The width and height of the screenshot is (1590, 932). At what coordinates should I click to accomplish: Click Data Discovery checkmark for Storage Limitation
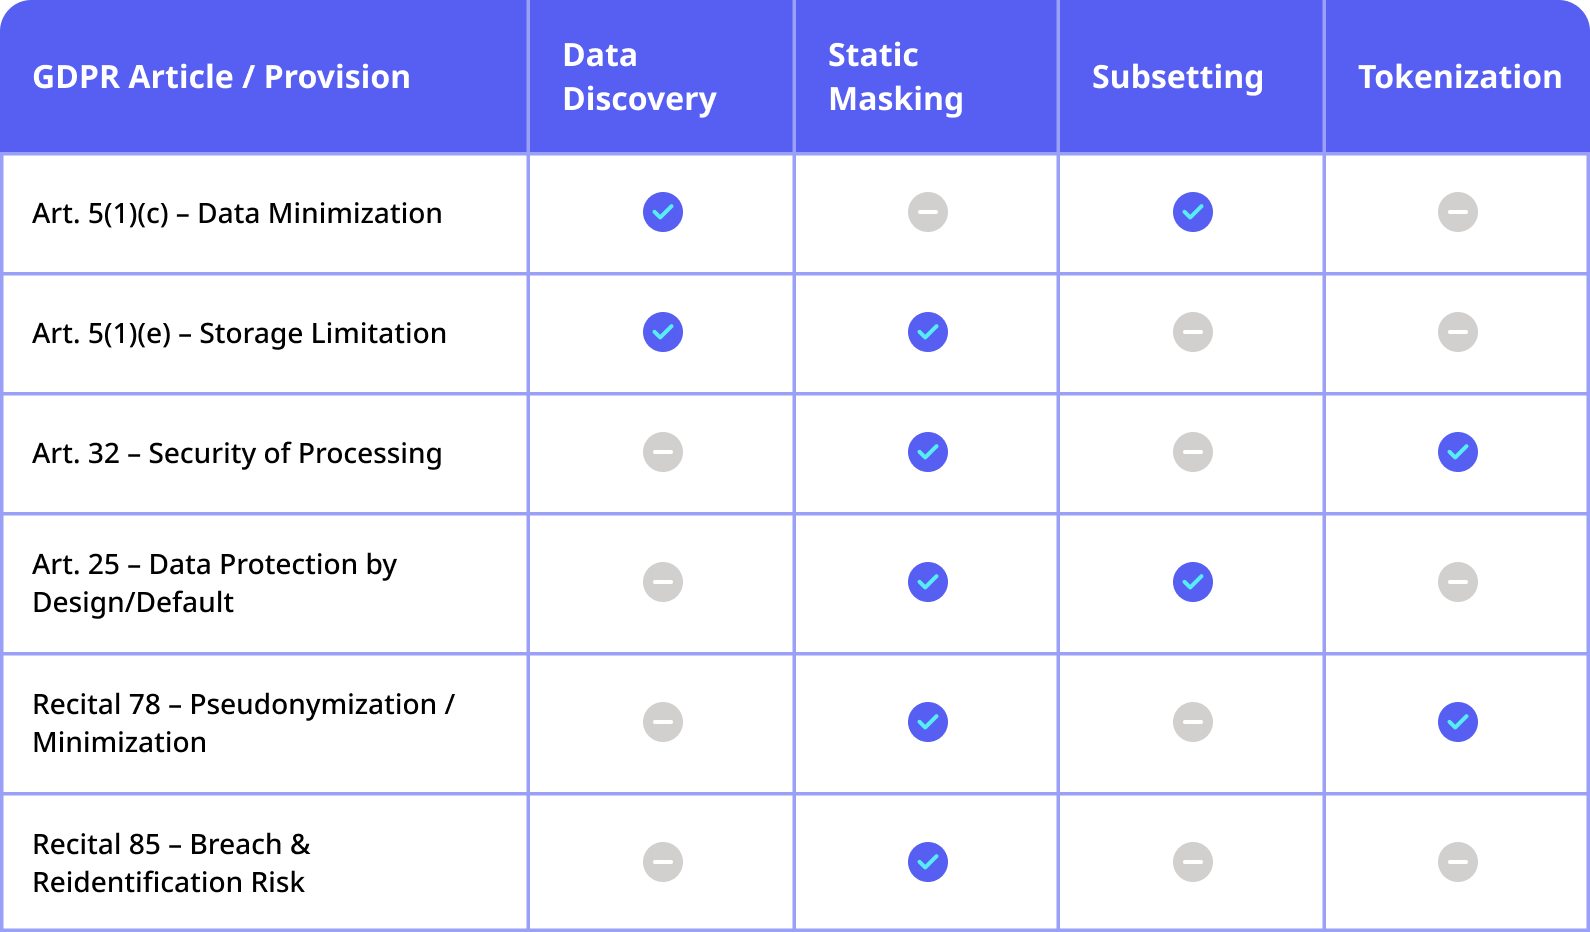[x=663, y=332]
